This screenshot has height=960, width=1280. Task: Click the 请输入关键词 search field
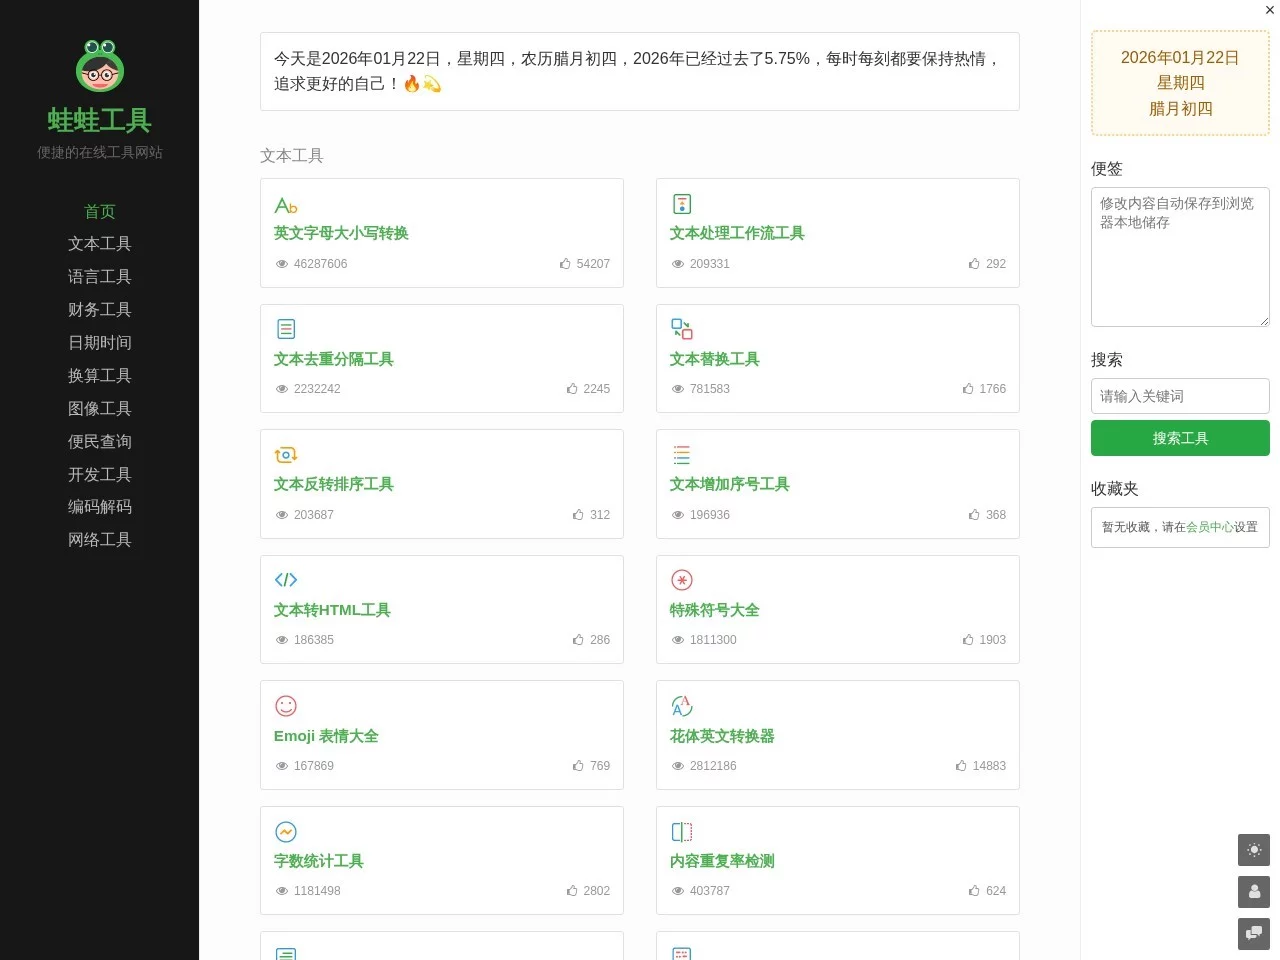1180,396
